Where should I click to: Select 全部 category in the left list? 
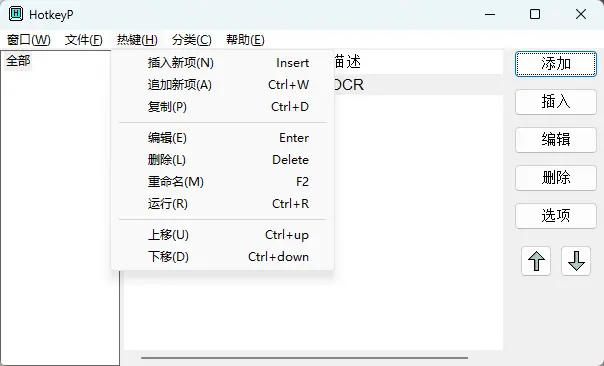tap(18, 61)
